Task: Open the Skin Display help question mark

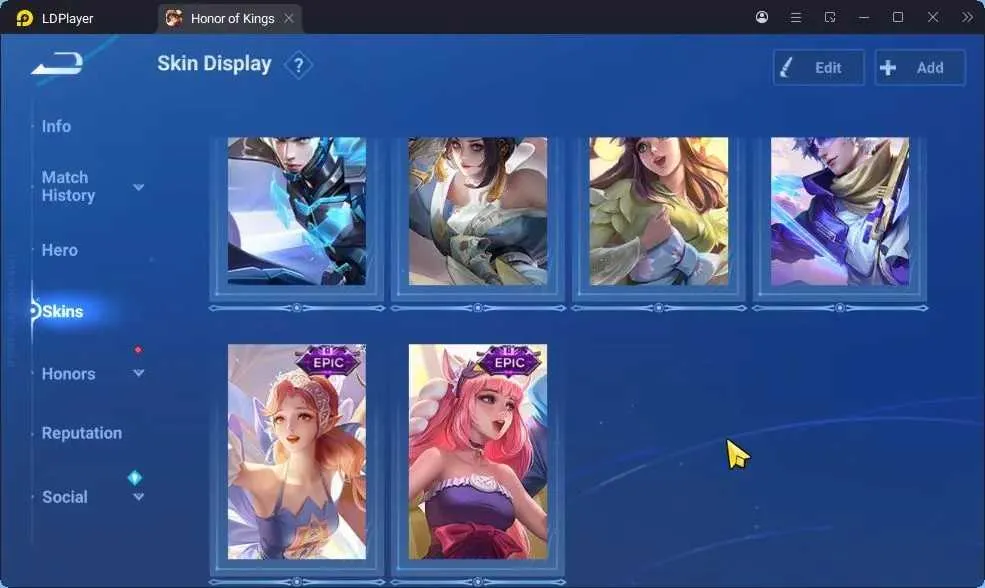Action: coord(298,65)
